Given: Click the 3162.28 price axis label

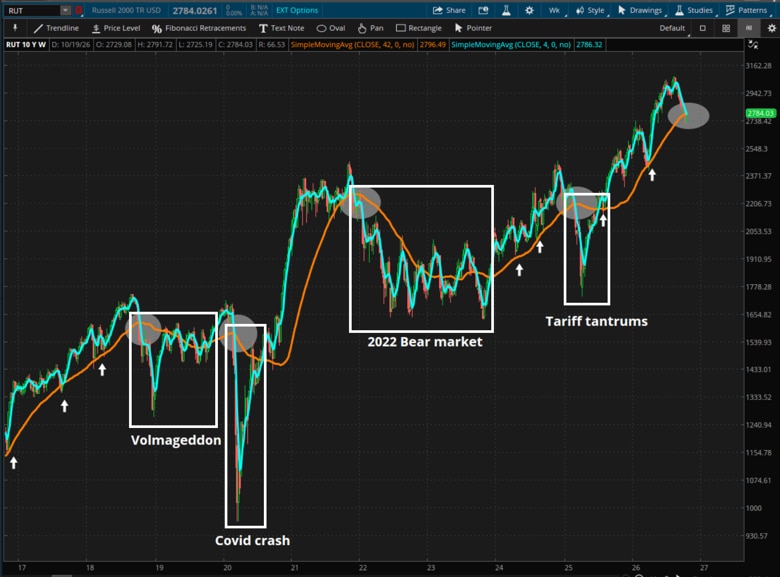Looking at the screenshot, I should (x=759, y=66).
